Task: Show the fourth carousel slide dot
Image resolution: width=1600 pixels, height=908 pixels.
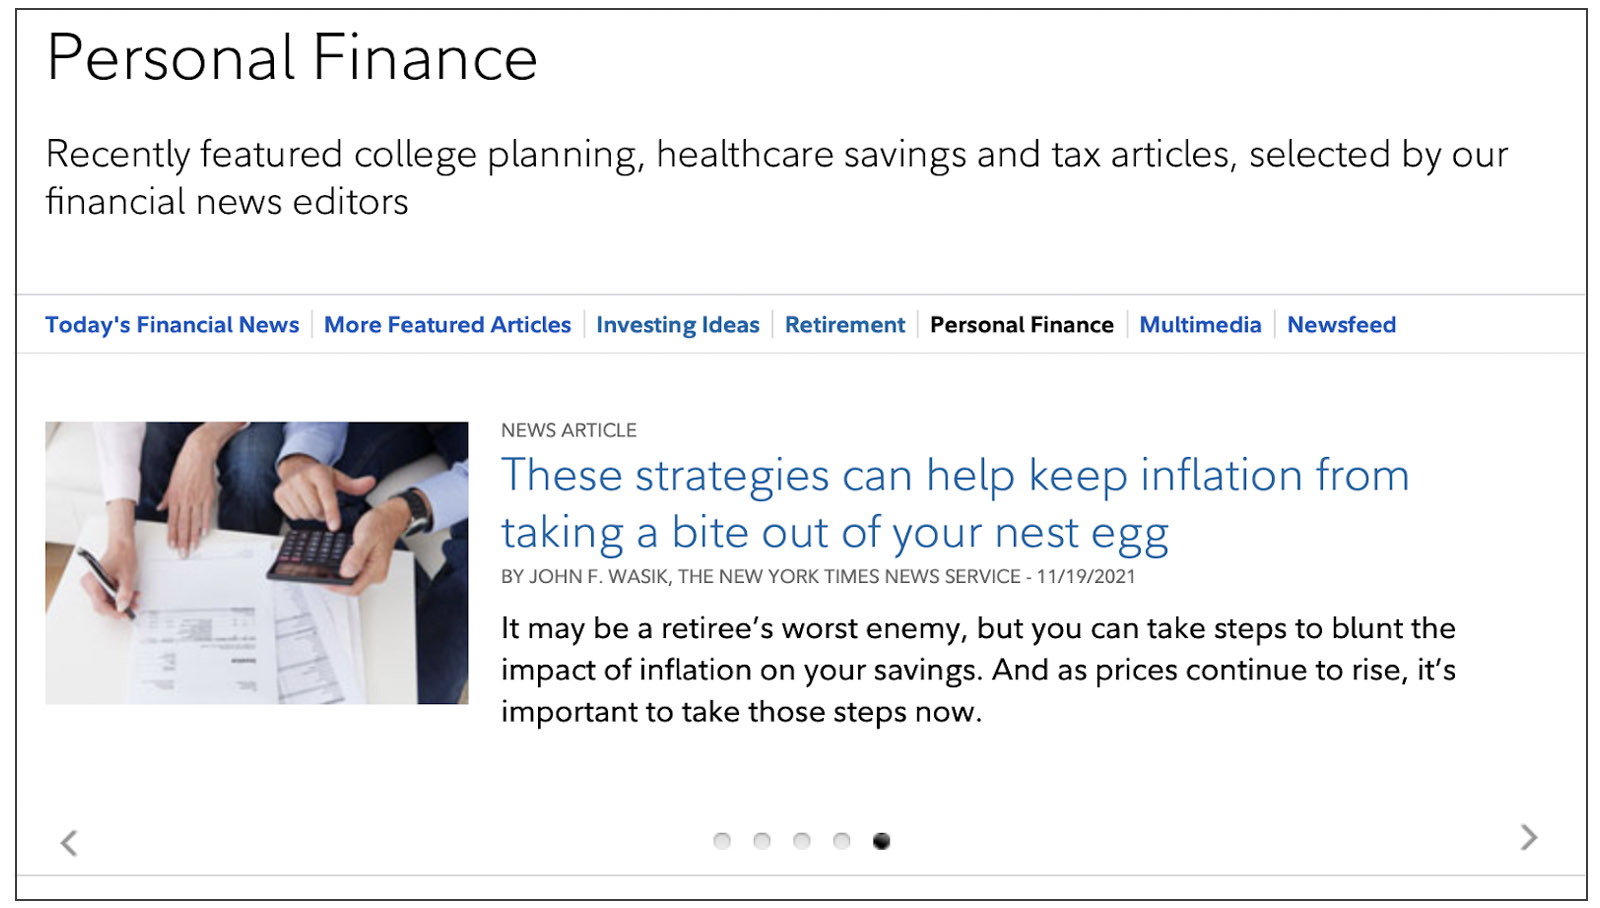Action: (842, 841)
